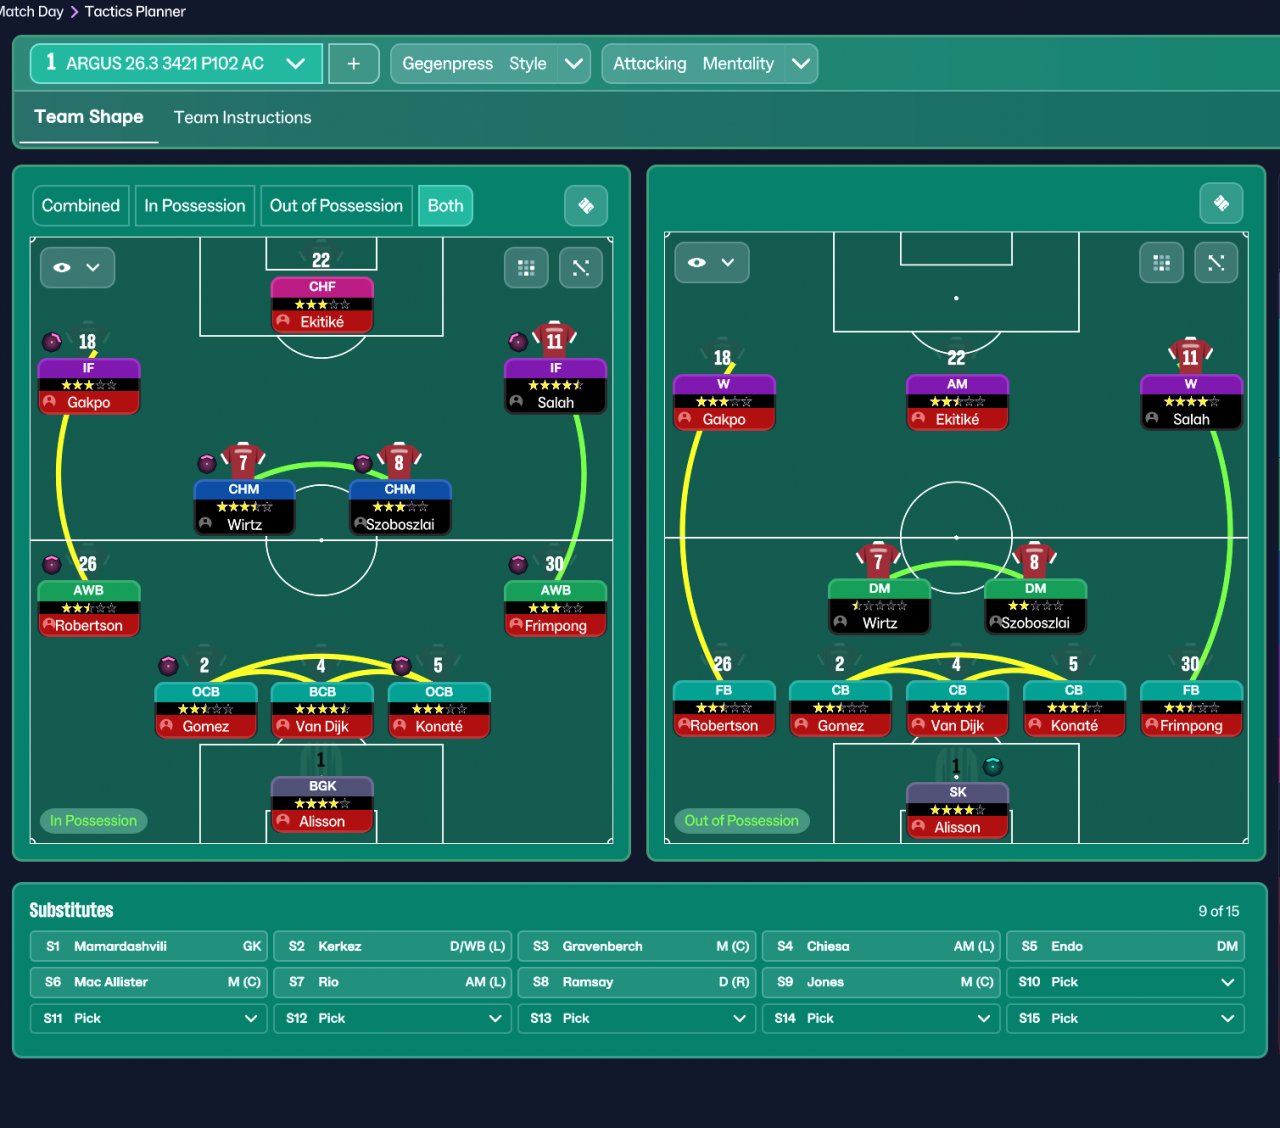The image size is (1280, 1128).
Task: Open the S14 Pick substitute dropdown
Action: pyautogui.click(x=881, y=1018)
